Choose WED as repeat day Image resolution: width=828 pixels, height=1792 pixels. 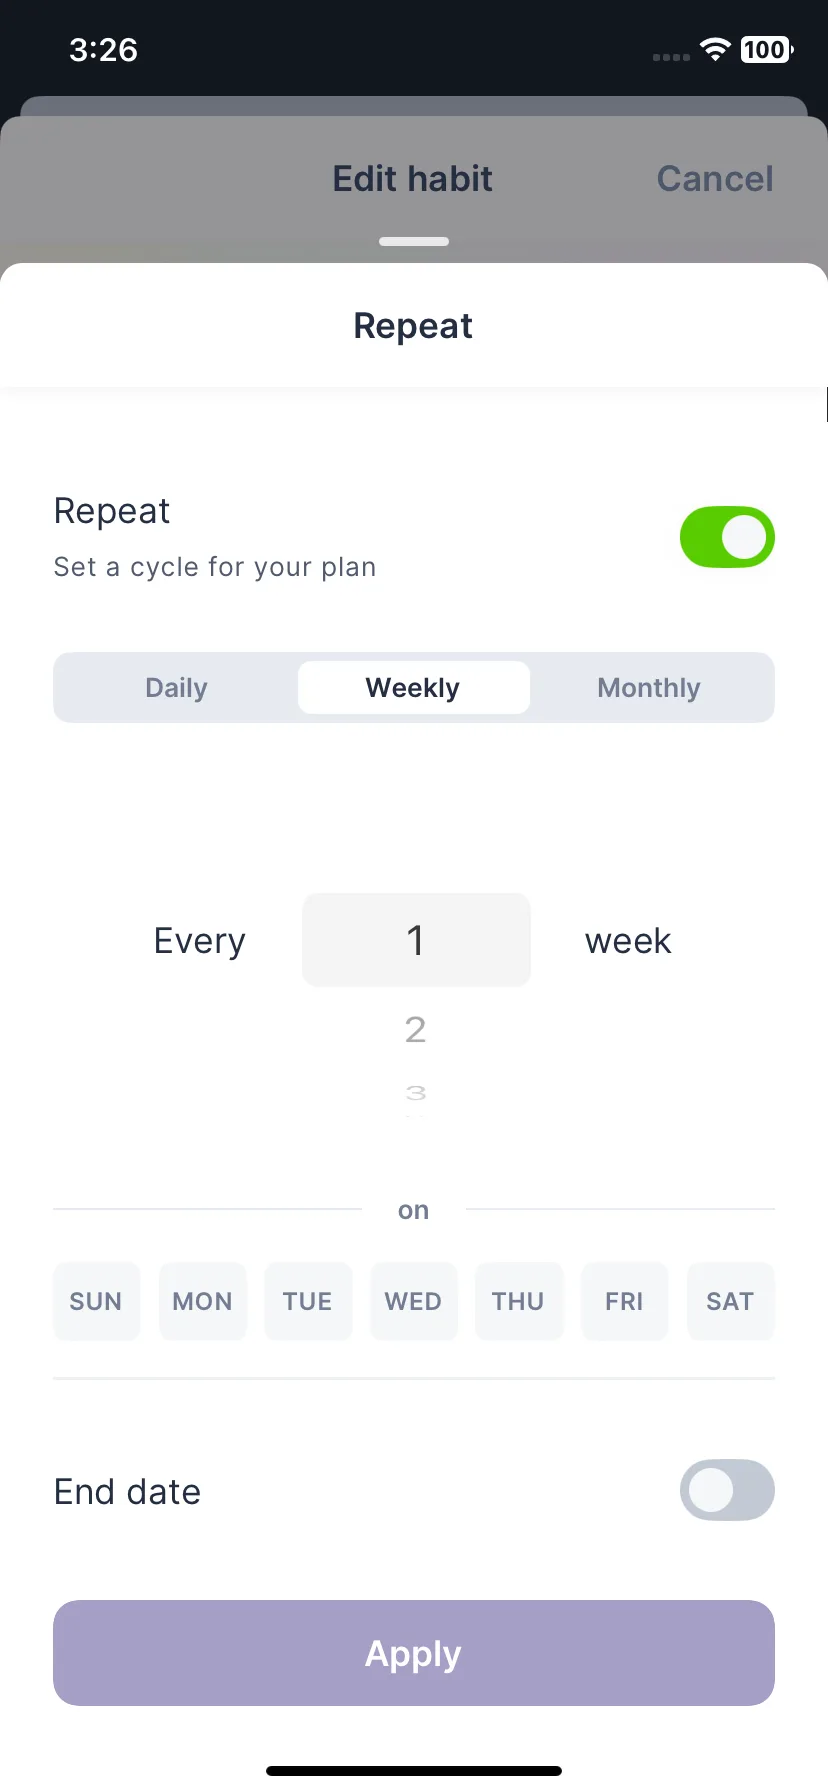(x=413, y=1301)
